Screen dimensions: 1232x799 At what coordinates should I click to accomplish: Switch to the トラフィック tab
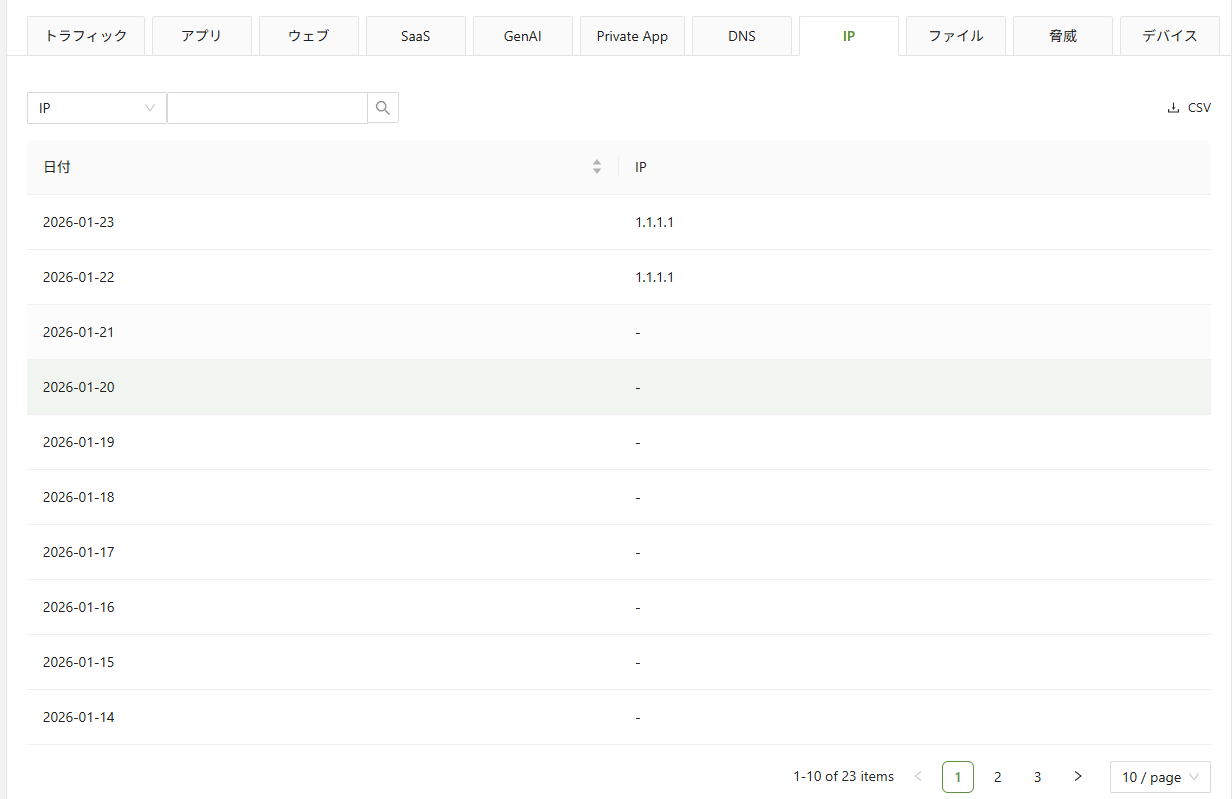tap(86, 36)
